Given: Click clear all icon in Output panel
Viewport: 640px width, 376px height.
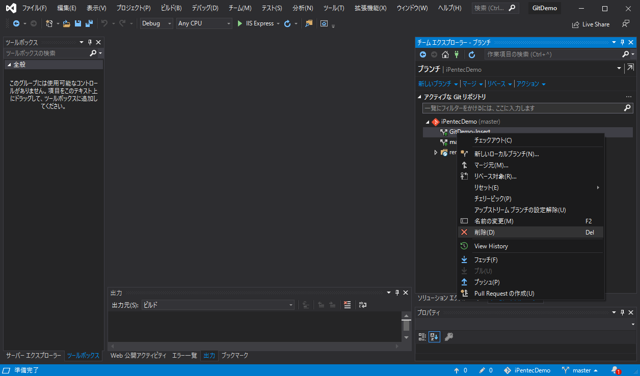Looking at the screenshot, I should [x=347, y=305].
